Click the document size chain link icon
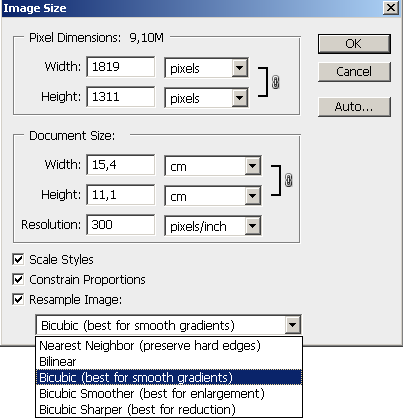 [289, 180]
